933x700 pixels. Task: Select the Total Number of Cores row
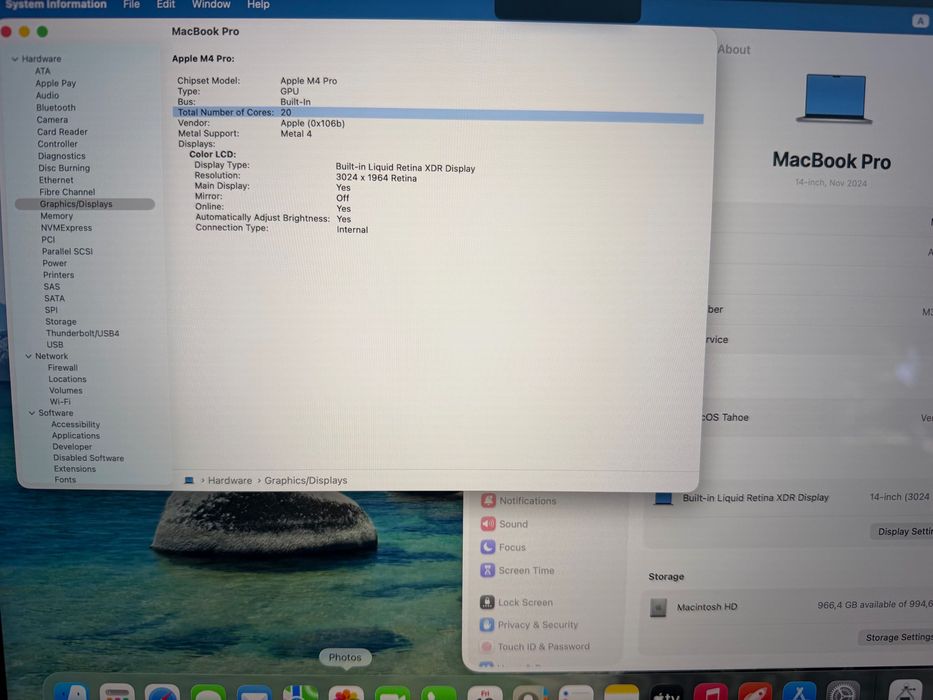tap(438, 114)
